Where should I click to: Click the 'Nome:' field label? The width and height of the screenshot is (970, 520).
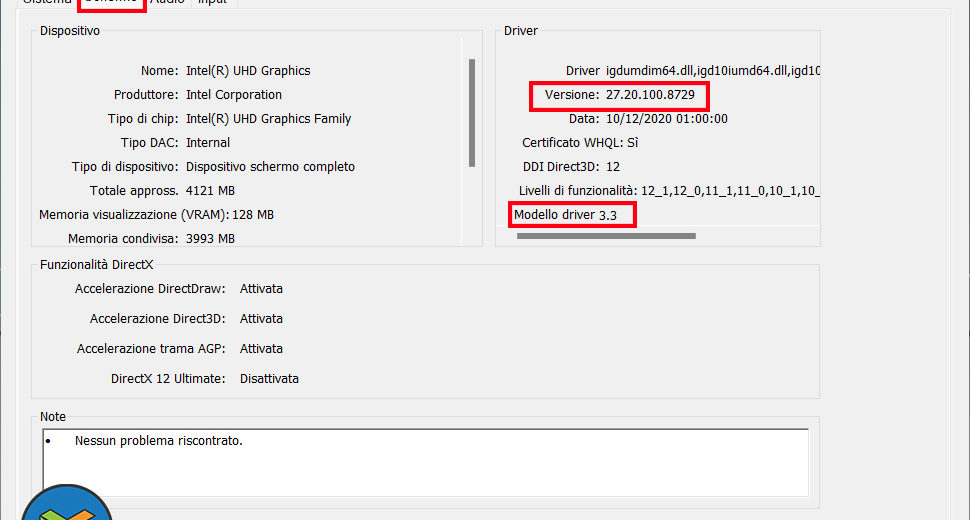coord(160,70)
